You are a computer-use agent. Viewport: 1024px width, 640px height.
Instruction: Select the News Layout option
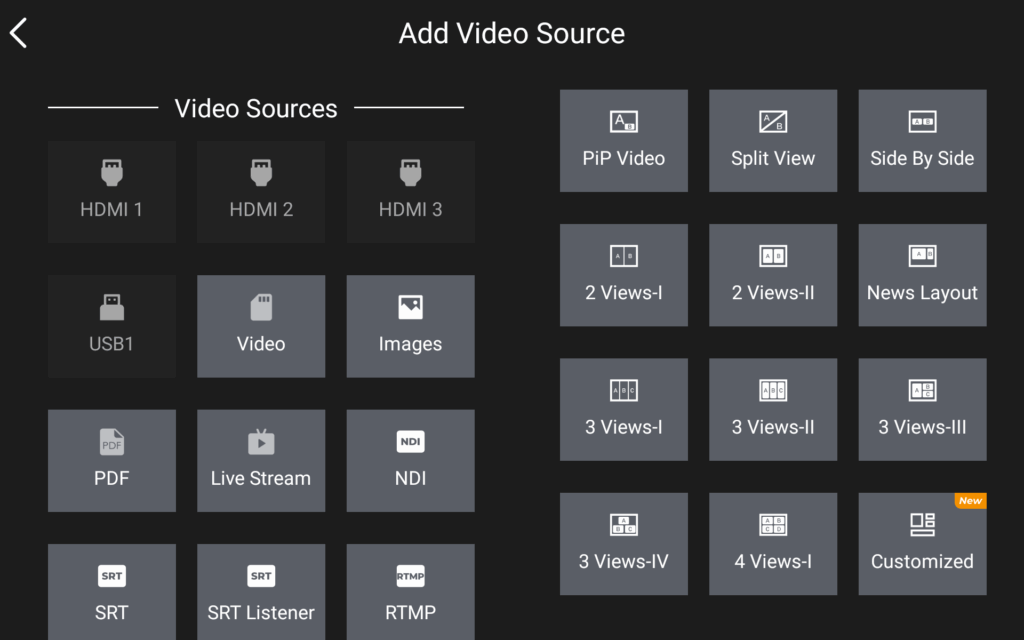click(922, 275)
